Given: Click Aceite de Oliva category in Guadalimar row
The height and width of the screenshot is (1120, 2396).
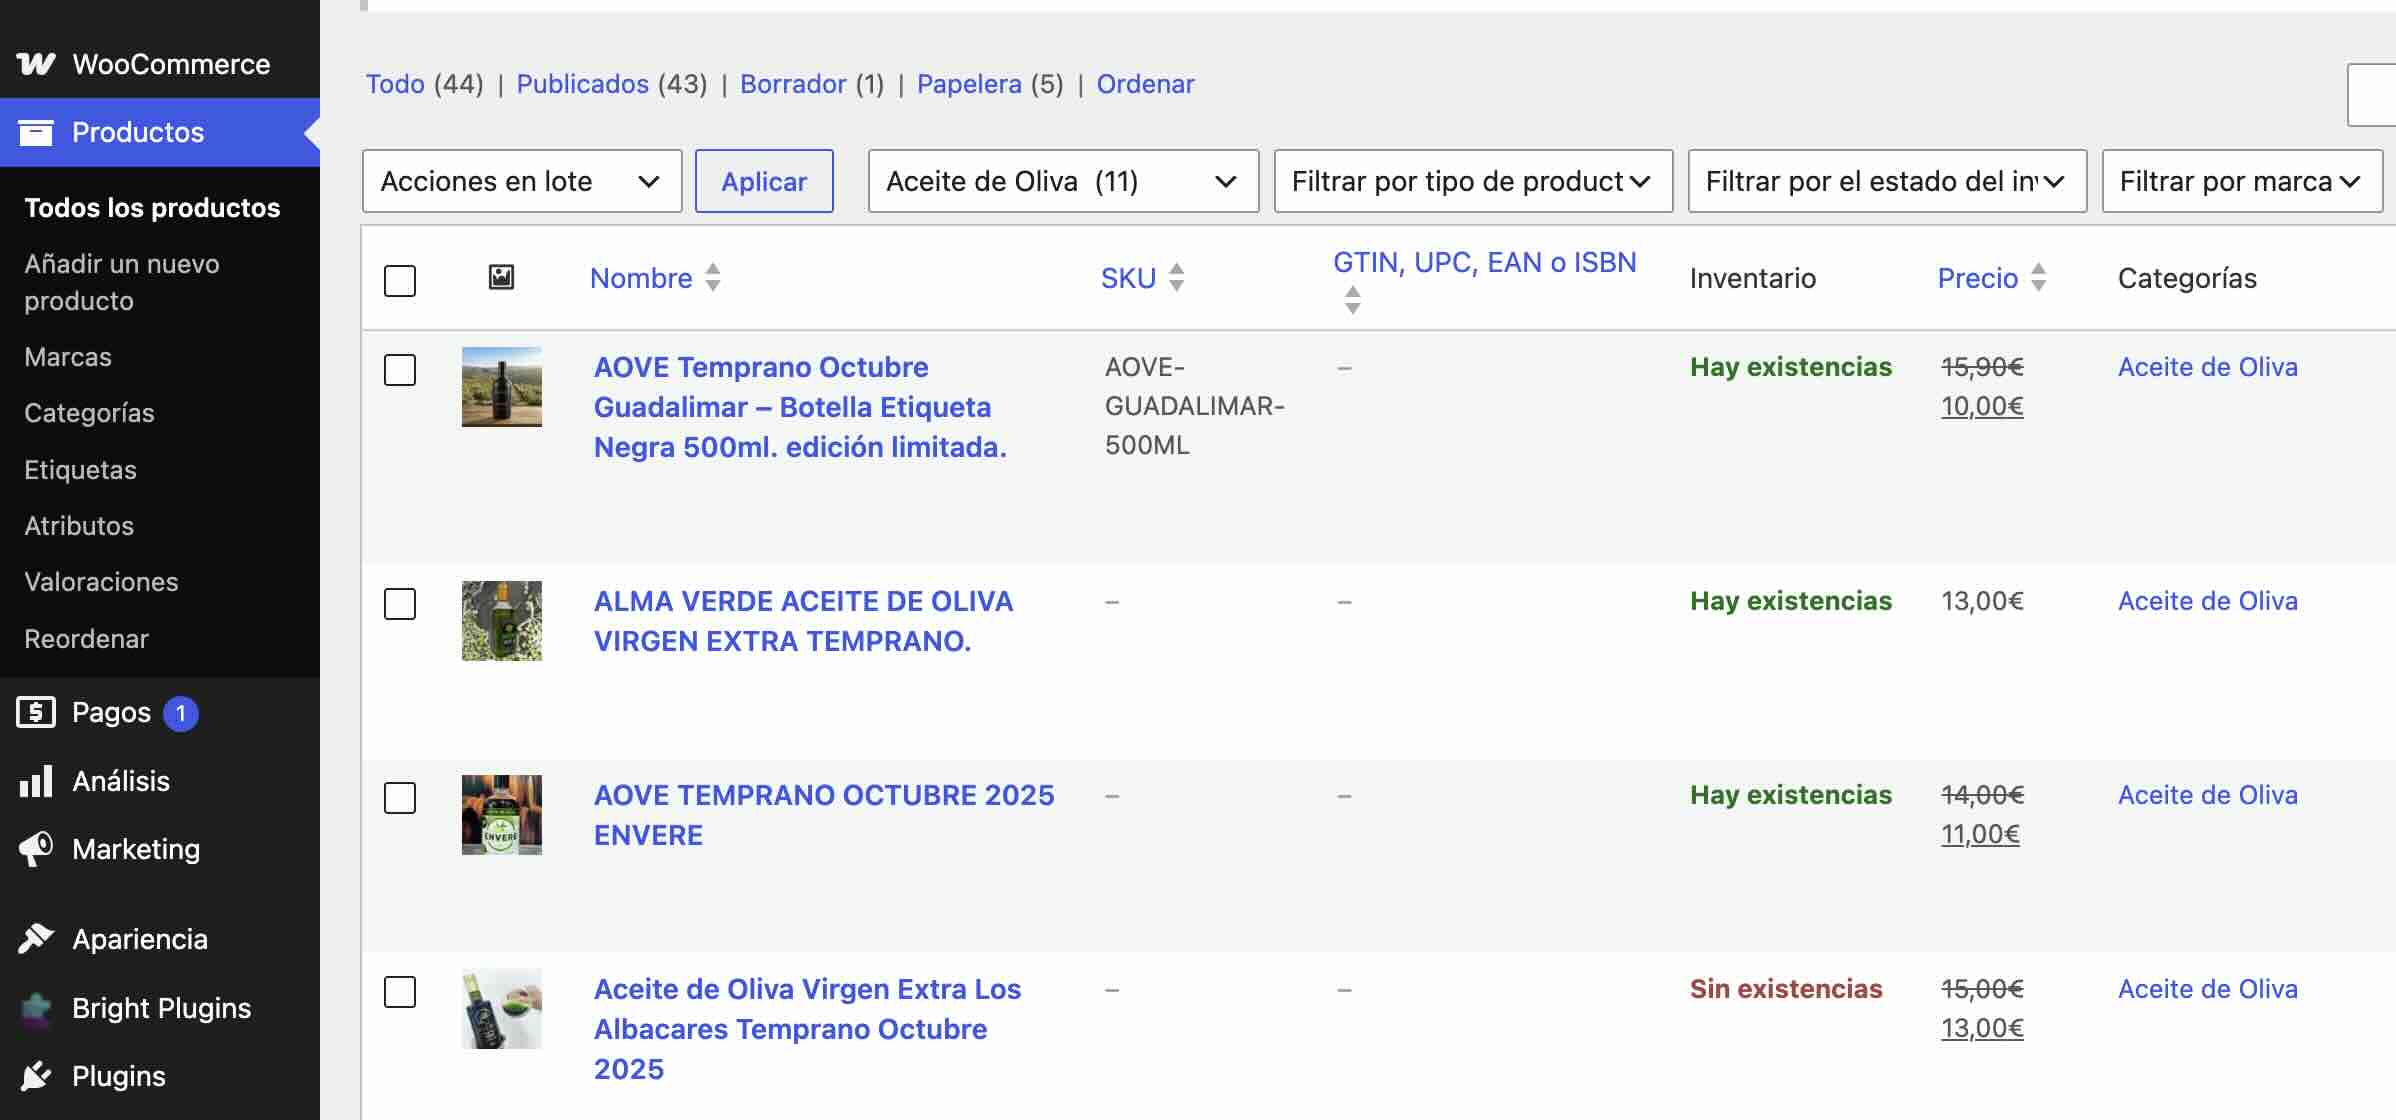Looking at the screenshot, I should point(2208,367).
